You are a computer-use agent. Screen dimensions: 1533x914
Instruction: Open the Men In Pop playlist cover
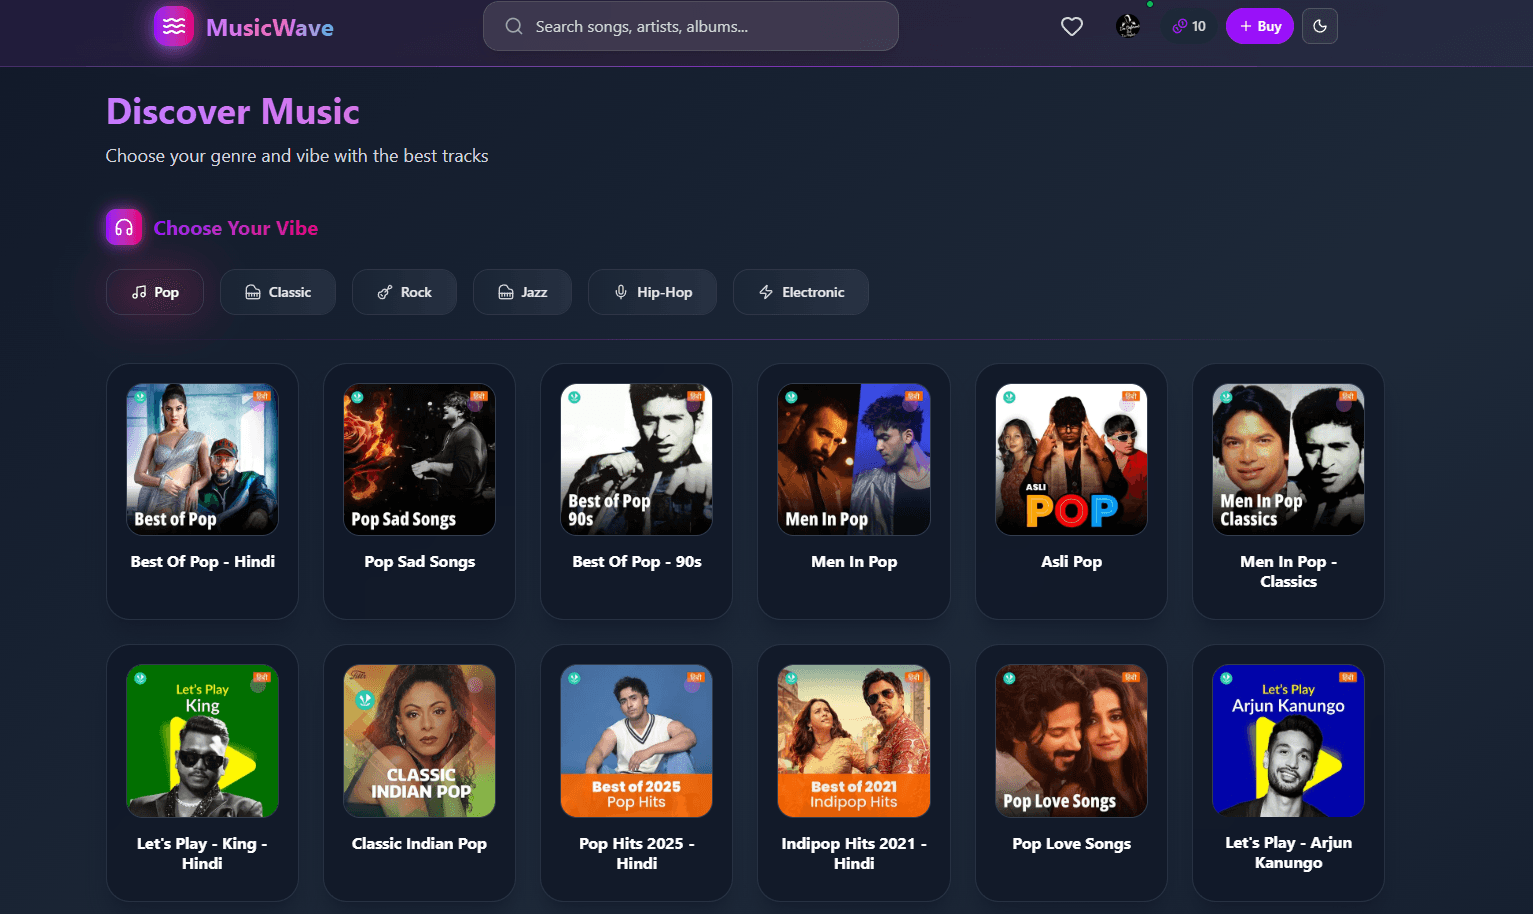854,459
